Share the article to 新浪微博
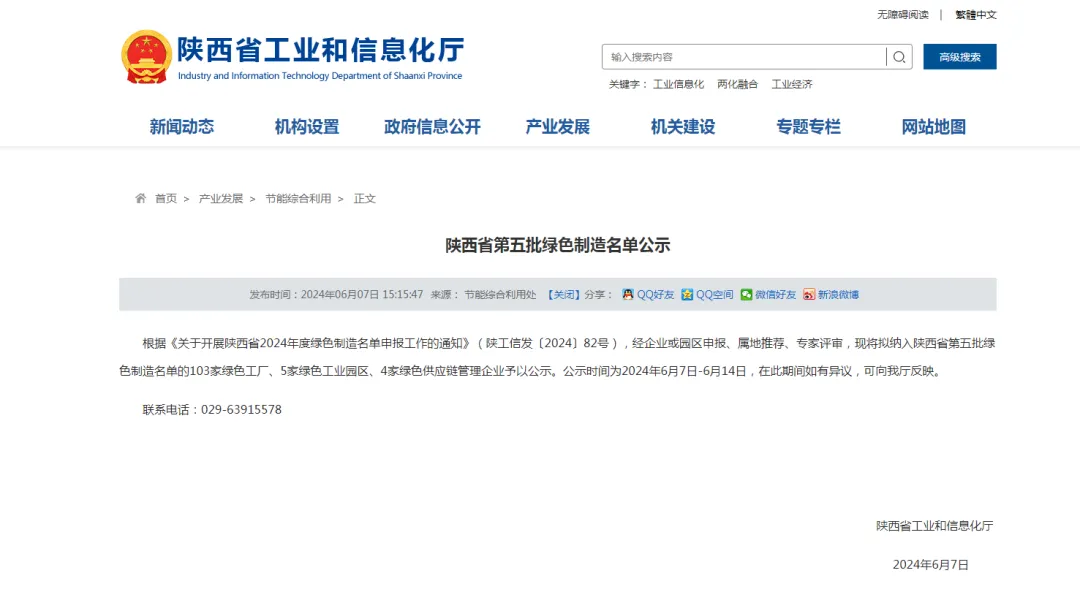 pyautogui.click(x=830, y=294)
